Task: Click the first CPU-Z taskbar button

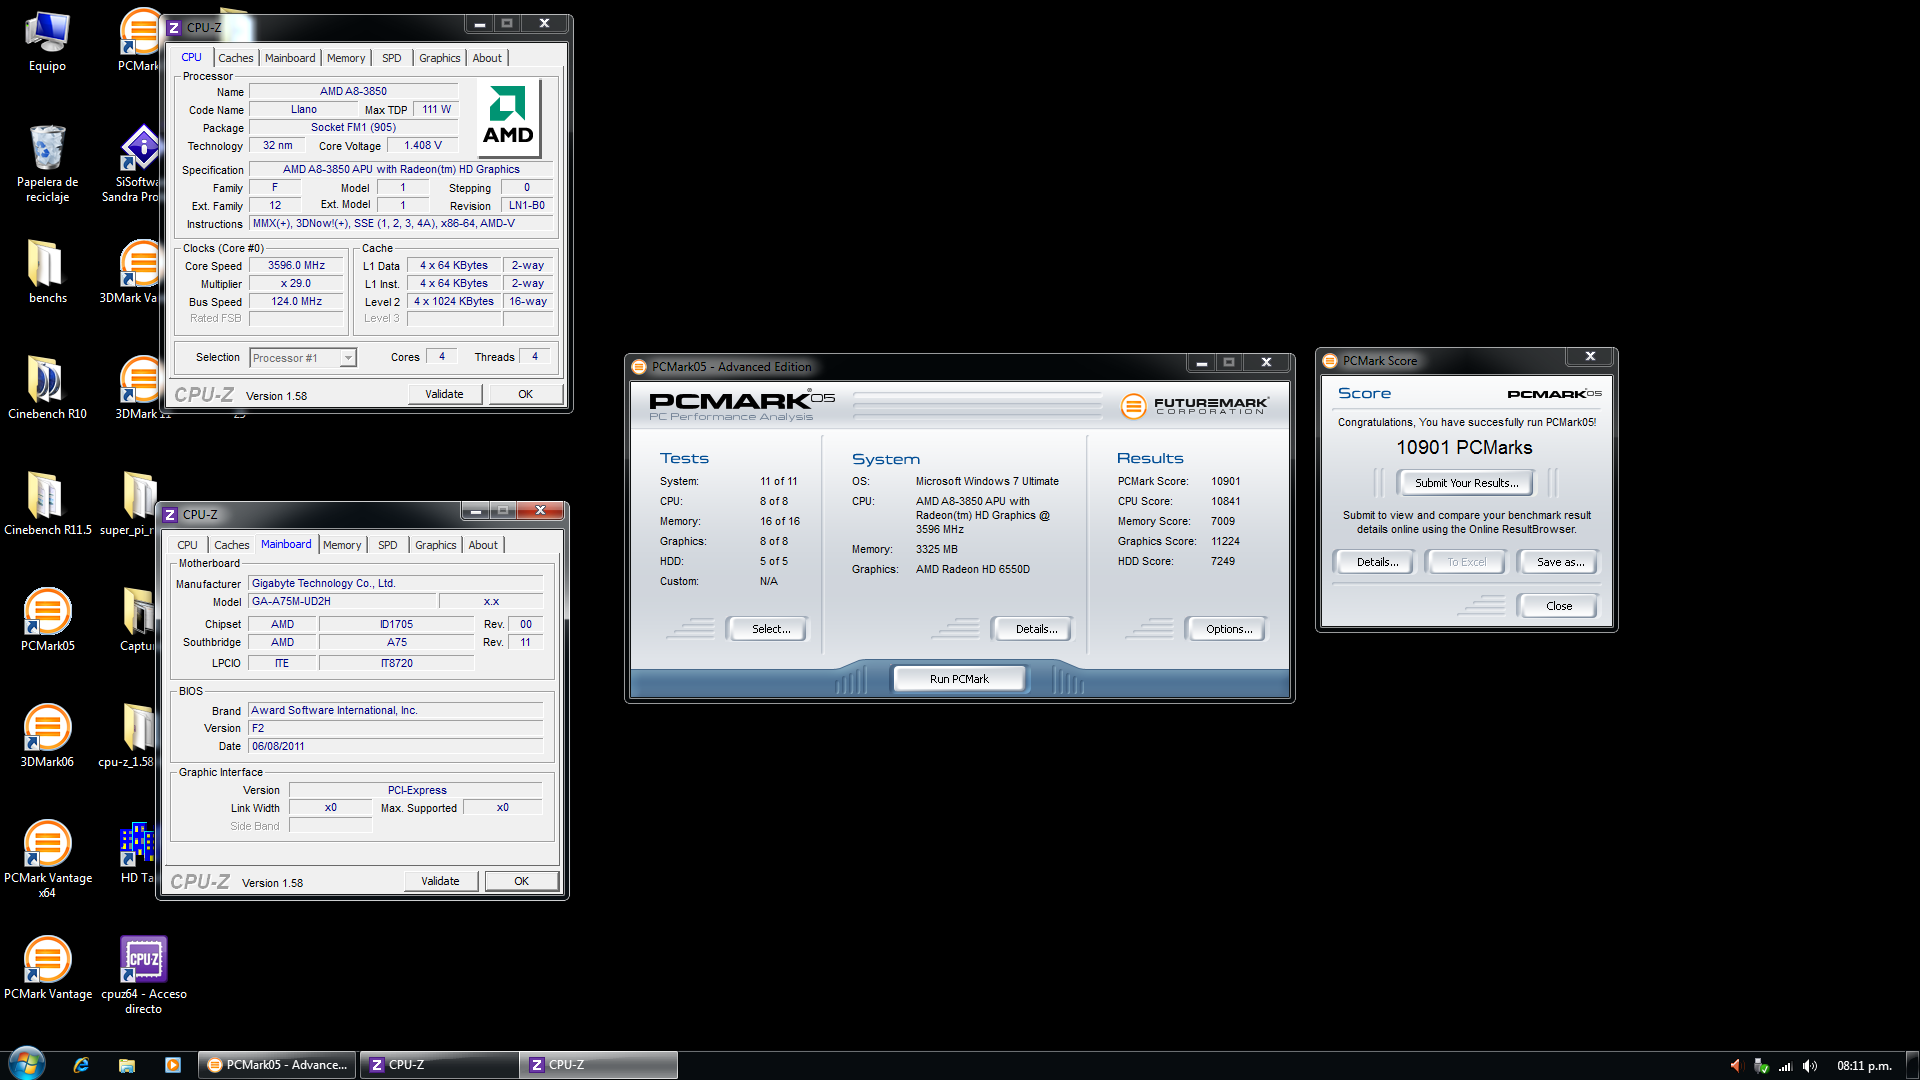Action: point(438,1065)
